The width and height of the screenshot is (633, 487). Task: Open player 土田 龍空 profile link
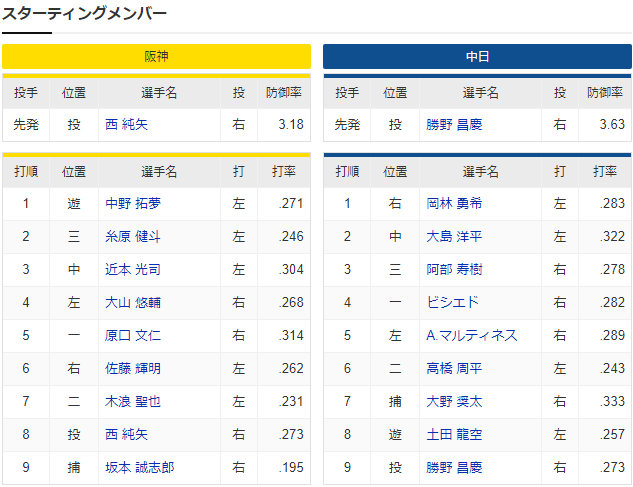454,435
